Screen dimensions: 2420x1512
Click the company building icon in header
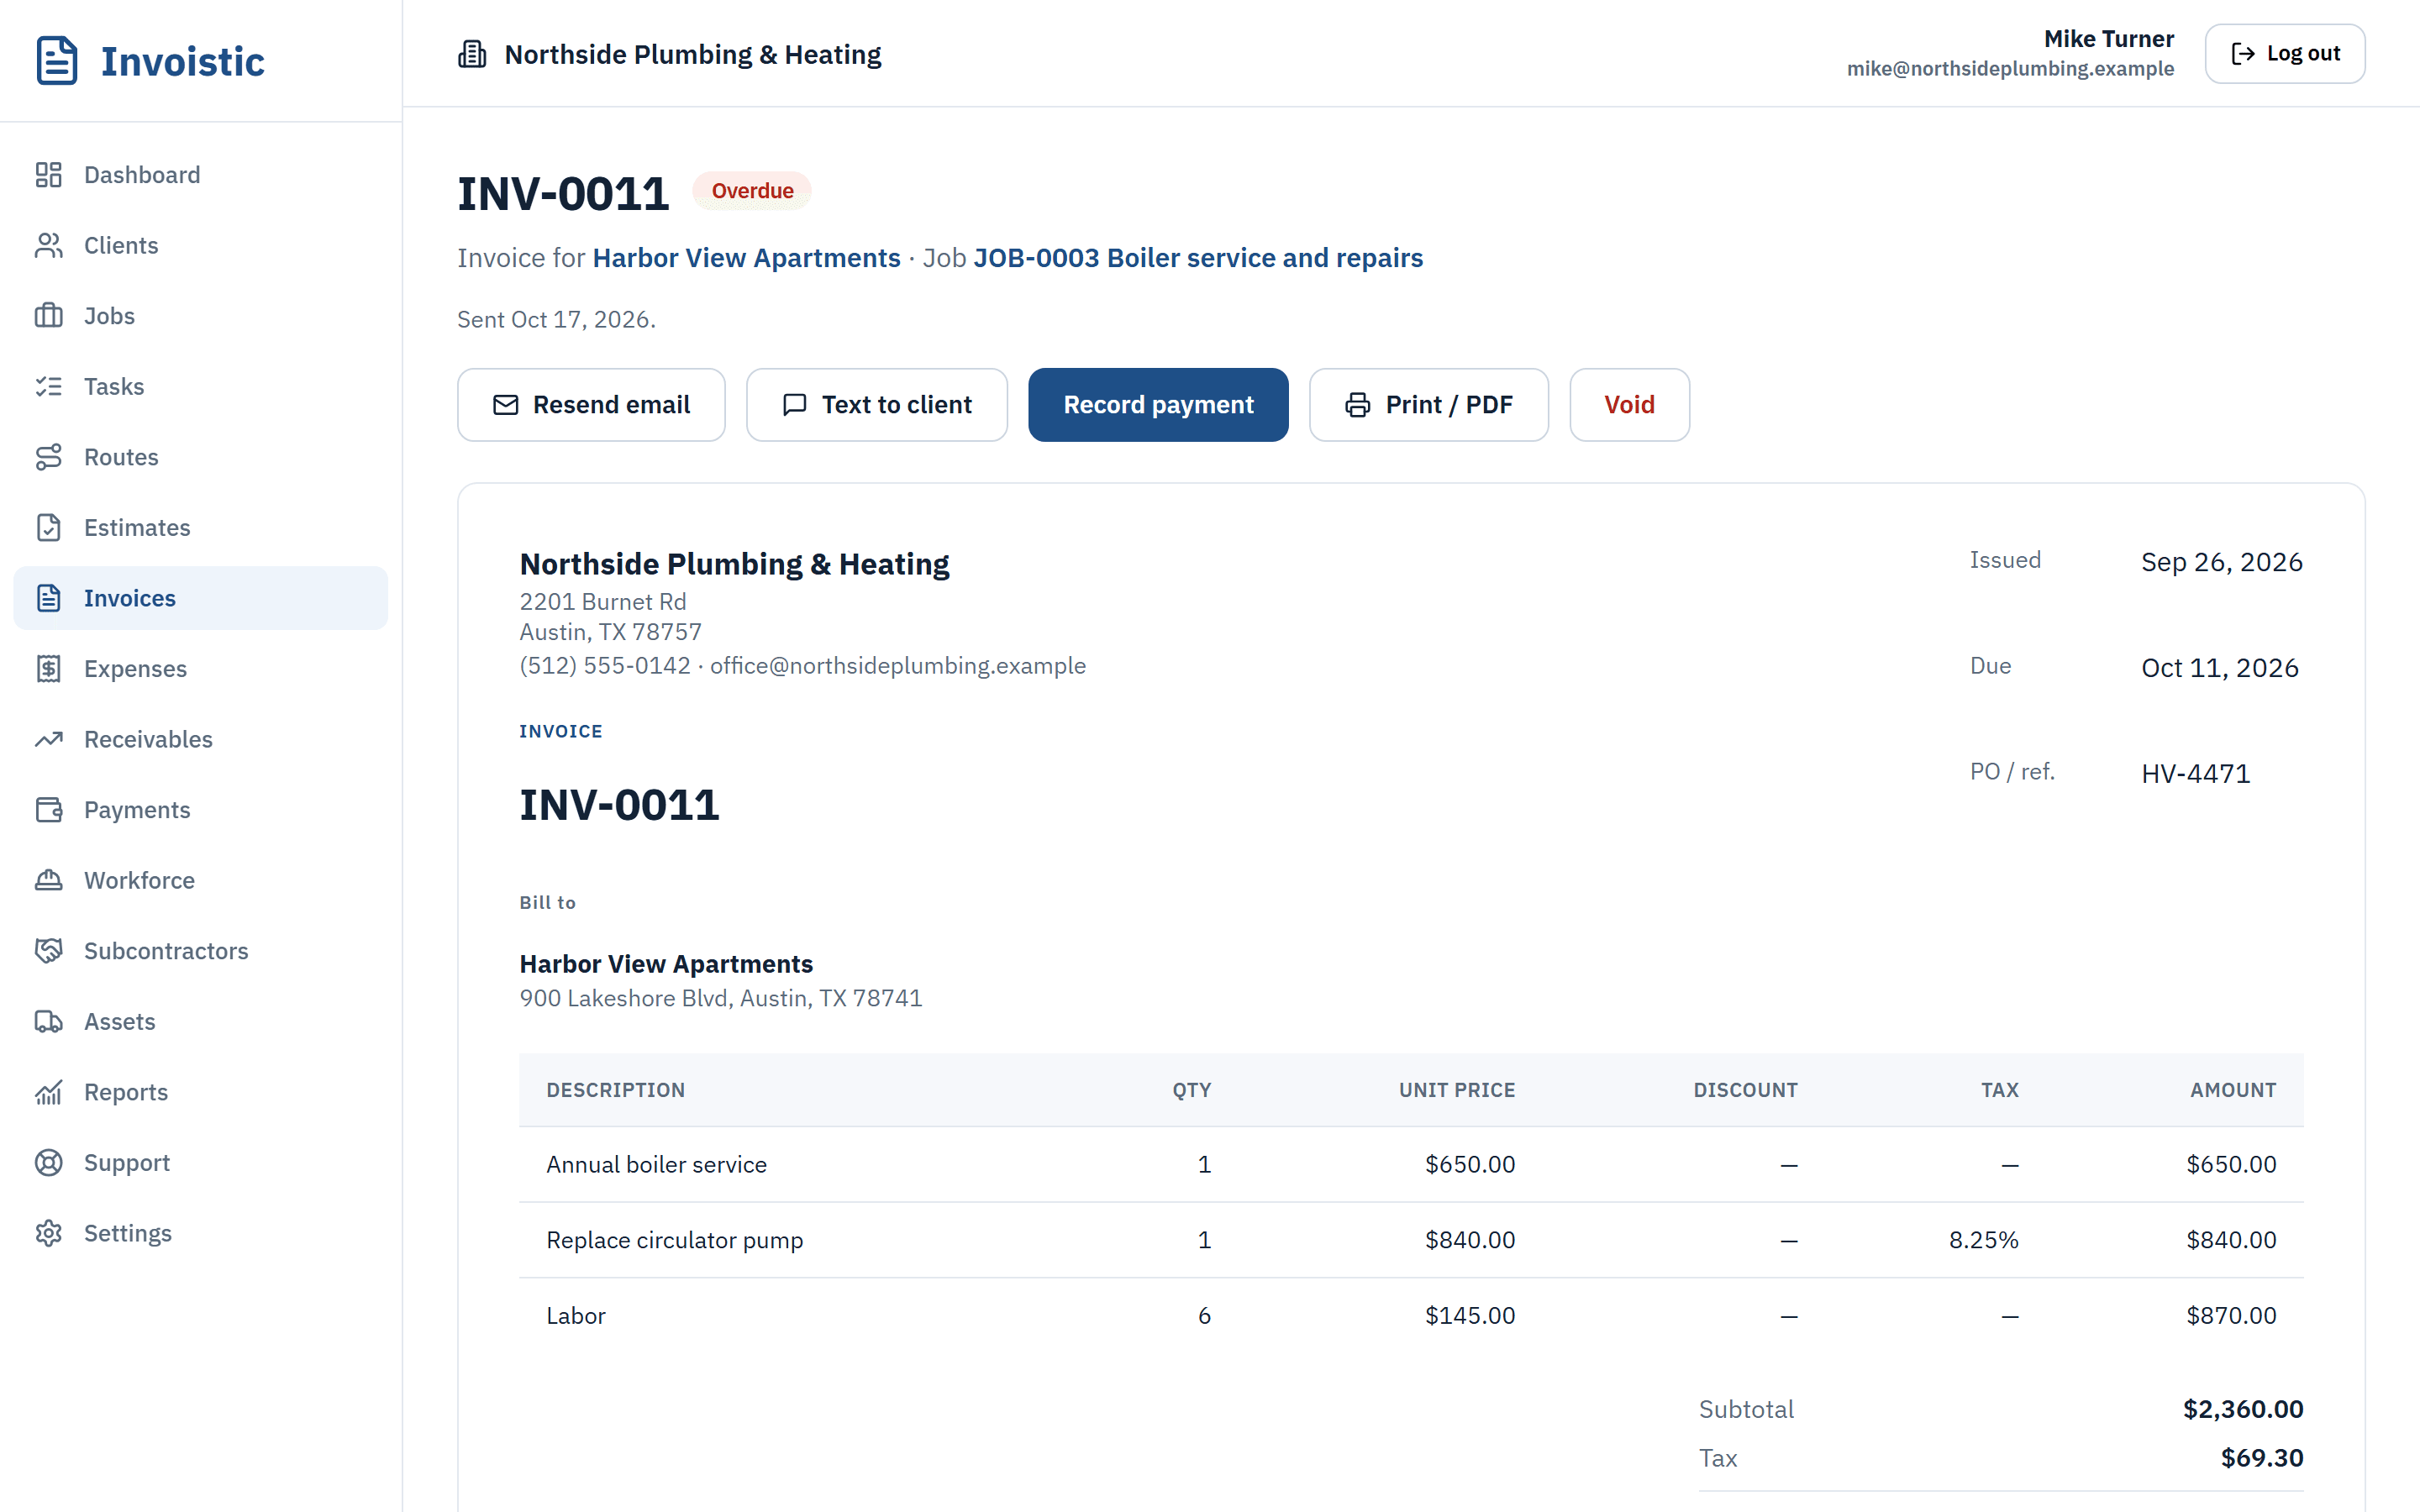(472, 54)
